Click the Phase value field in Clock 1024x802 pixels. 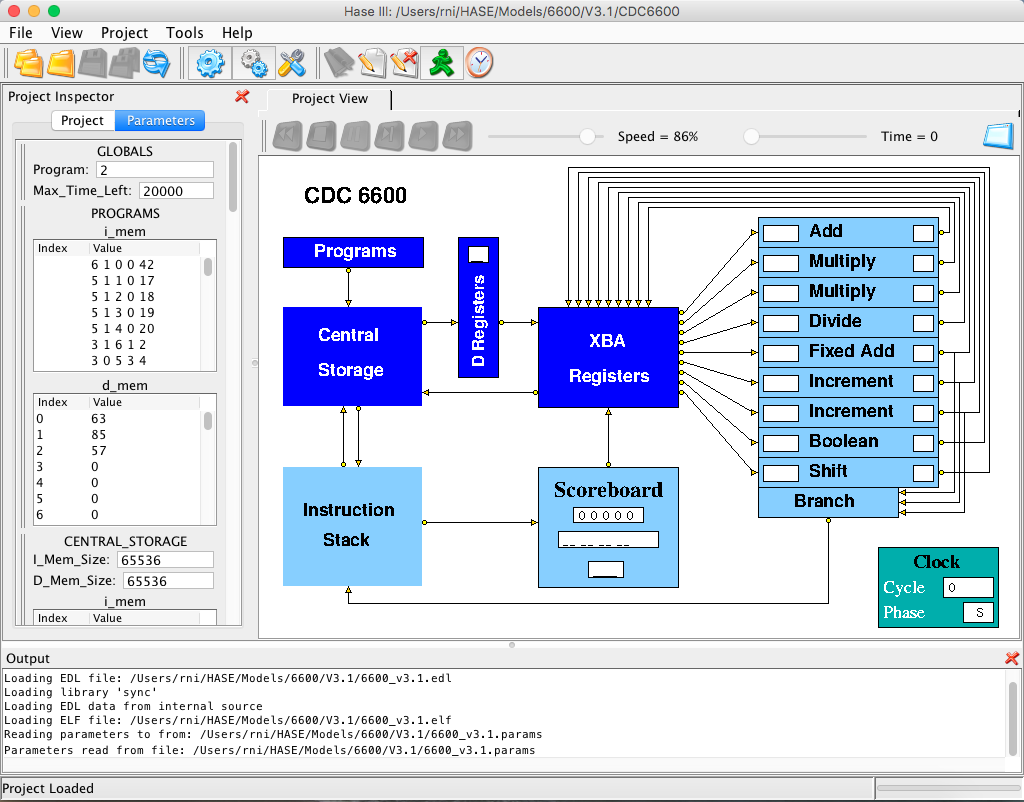point(978,613)
